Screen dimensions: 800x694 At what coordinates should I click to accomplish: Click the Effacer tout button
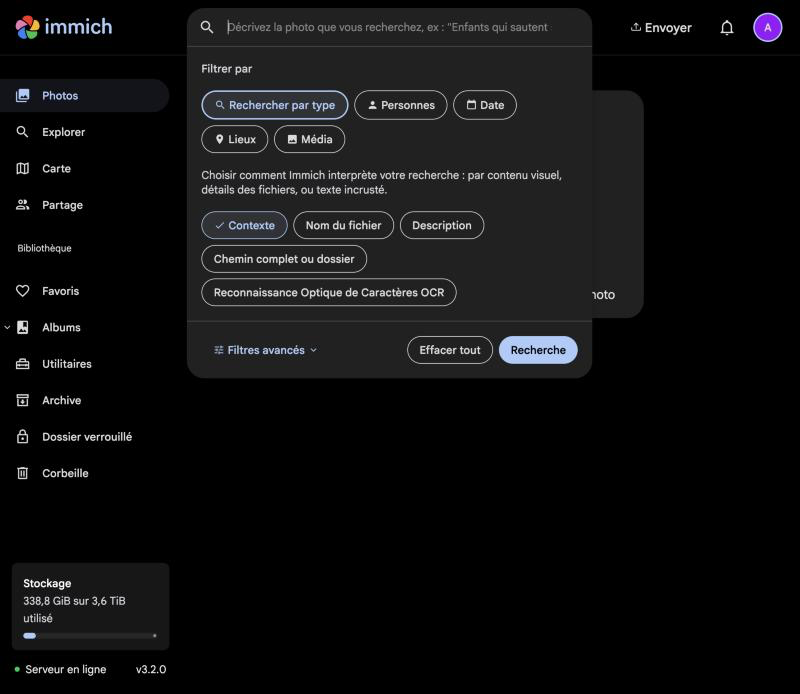click(450, 350)
